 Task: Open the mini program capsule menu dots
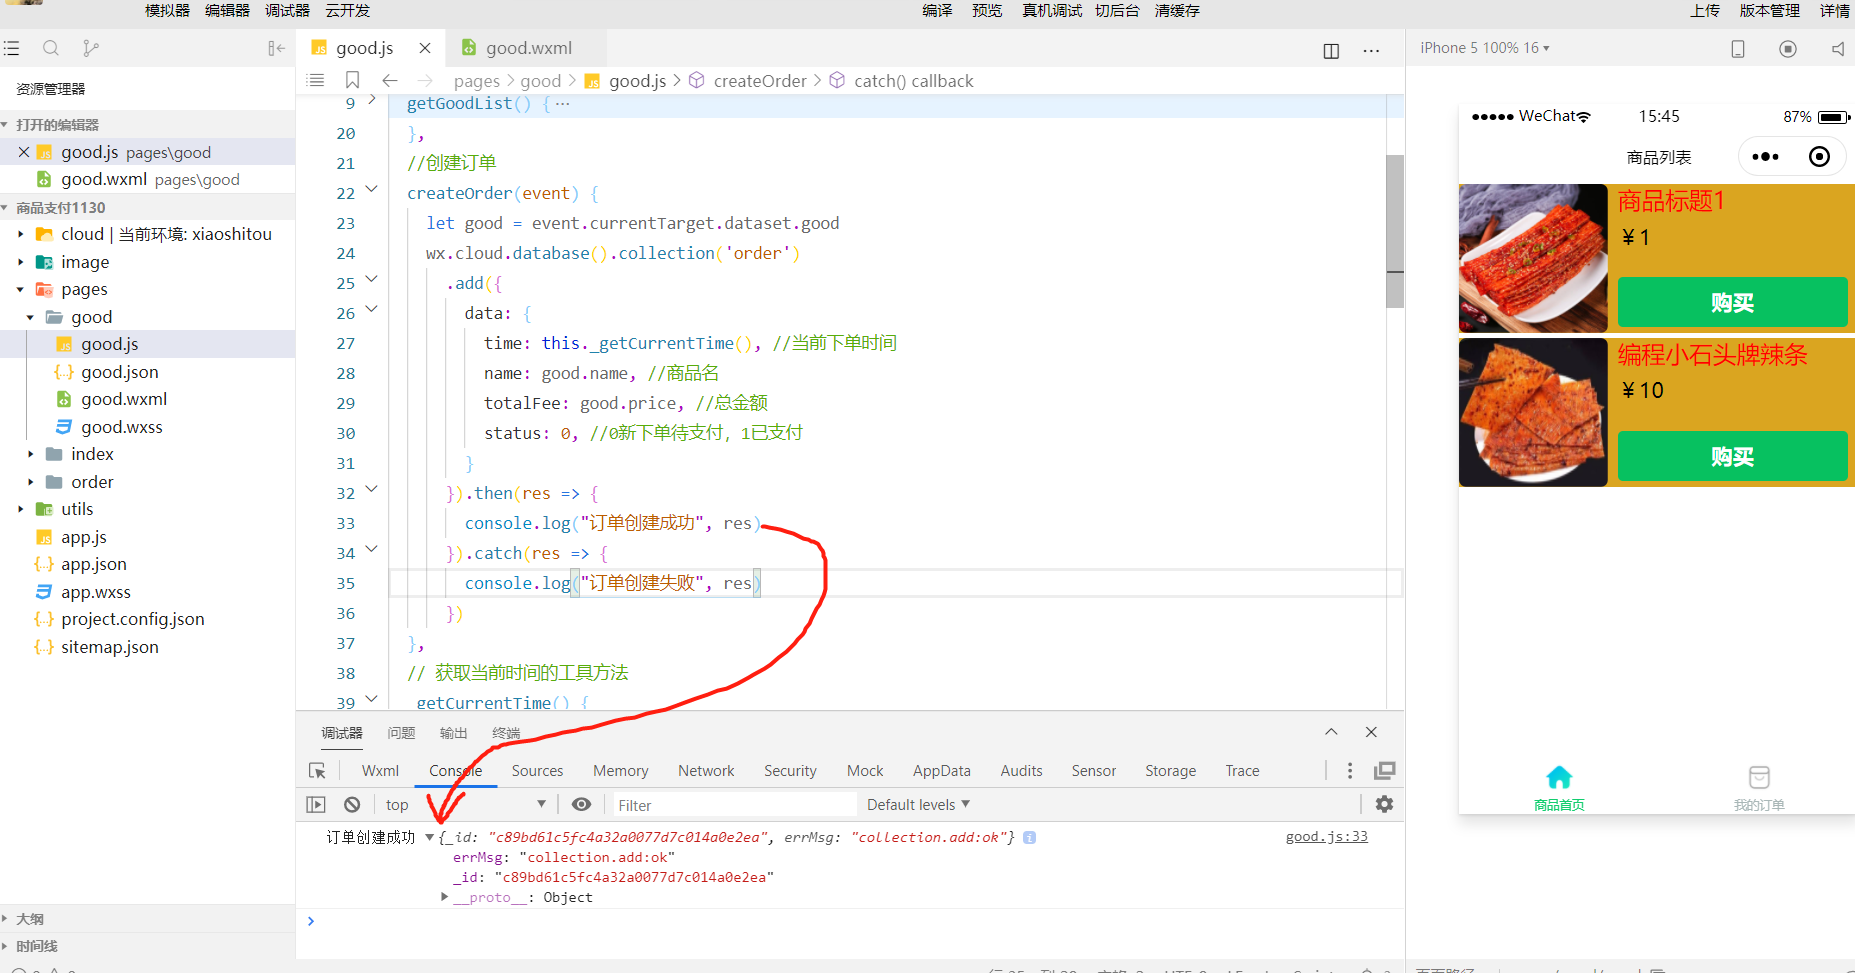click(x=1766, y=157)
